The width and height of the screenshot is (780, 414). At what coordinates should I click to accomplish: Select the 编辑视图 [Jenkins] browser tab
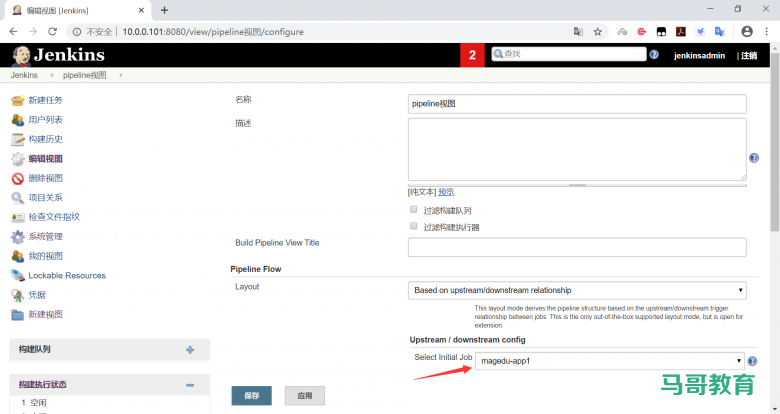pyautogui.click(x=77, y=10)
